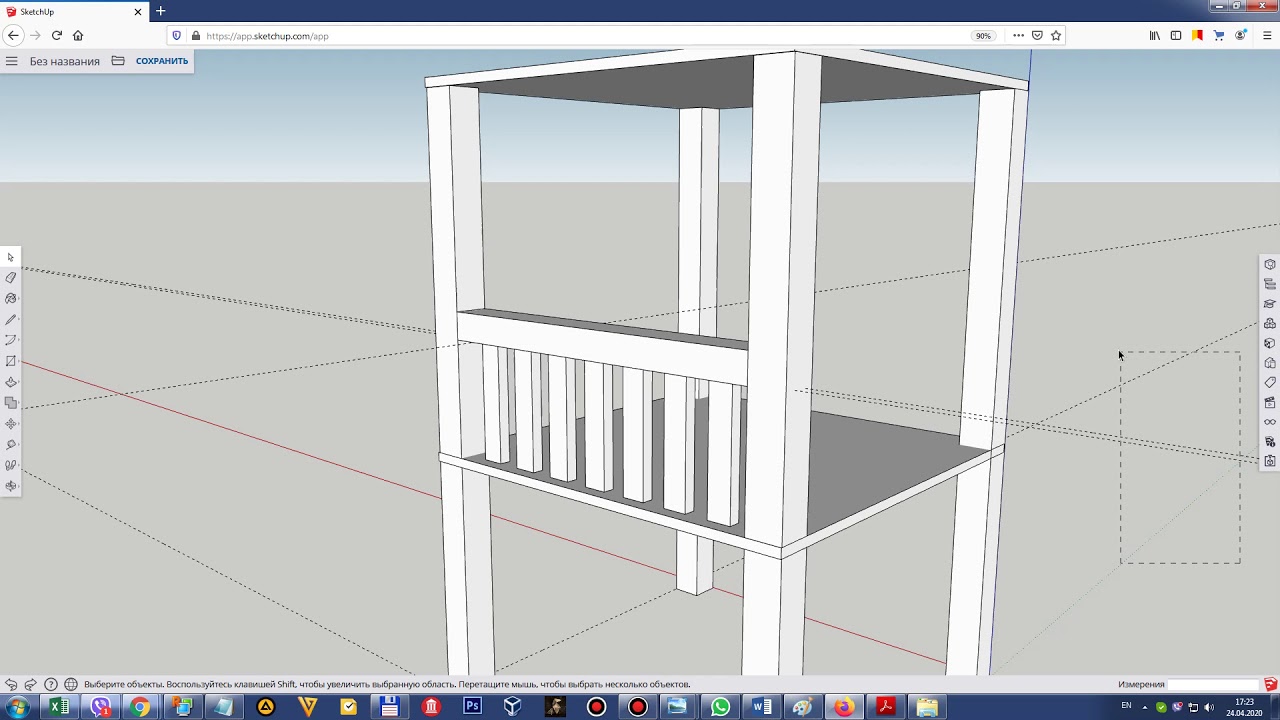
Task: Open WhatsApp from the taskbar
Action: pos(720,707)
